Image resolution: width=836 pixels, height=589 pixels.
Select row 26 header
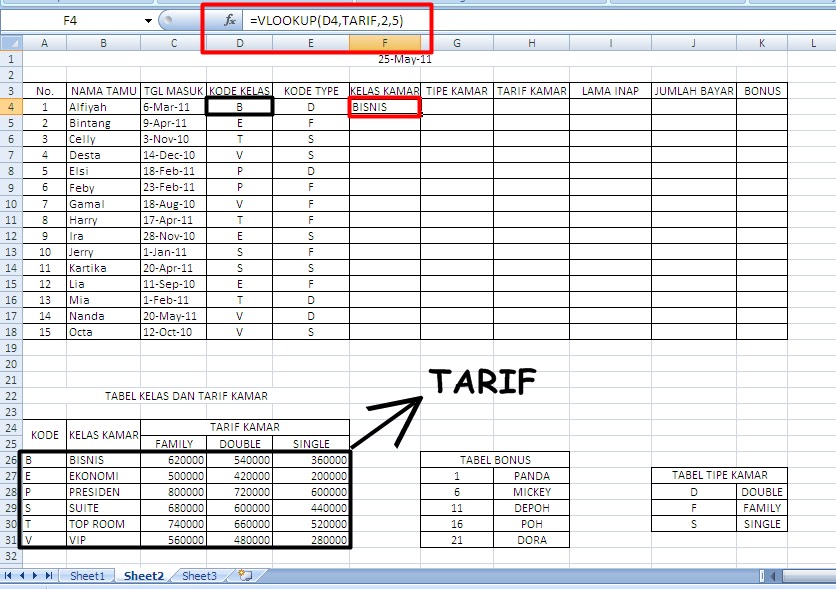[11, 460]
